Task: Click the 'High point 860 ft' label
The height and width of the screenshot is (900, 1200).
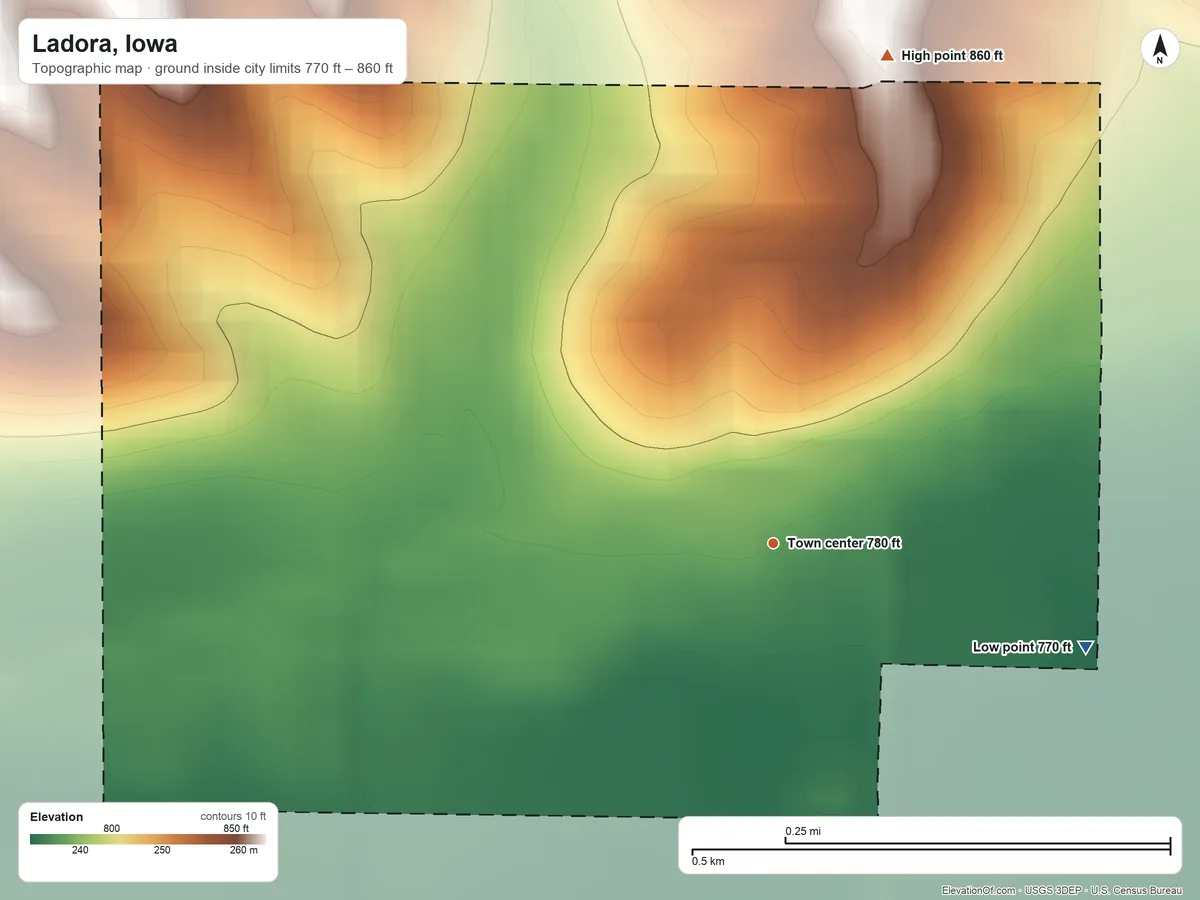Action: pos(952,56)
